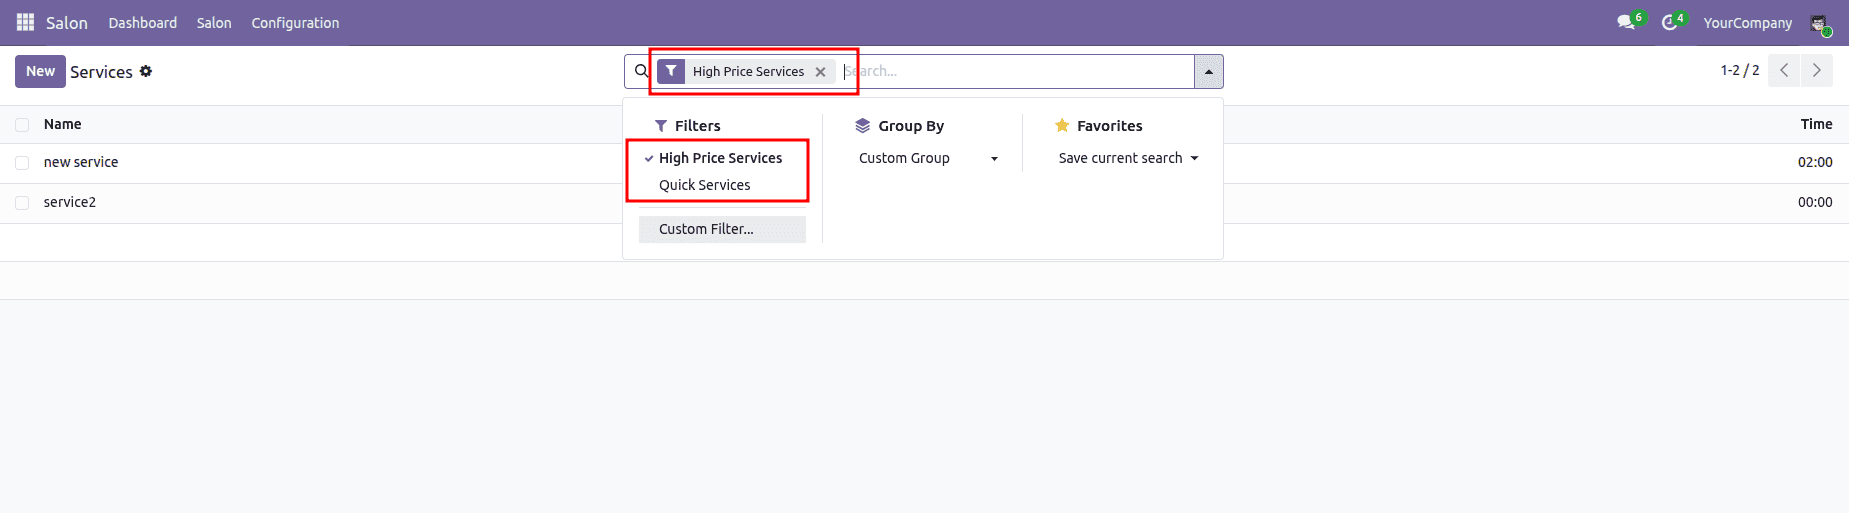The height and width of the screenshot is (513, 1849).
Task: Go to the next page arrow
Action: click(x=1816, y=71)
